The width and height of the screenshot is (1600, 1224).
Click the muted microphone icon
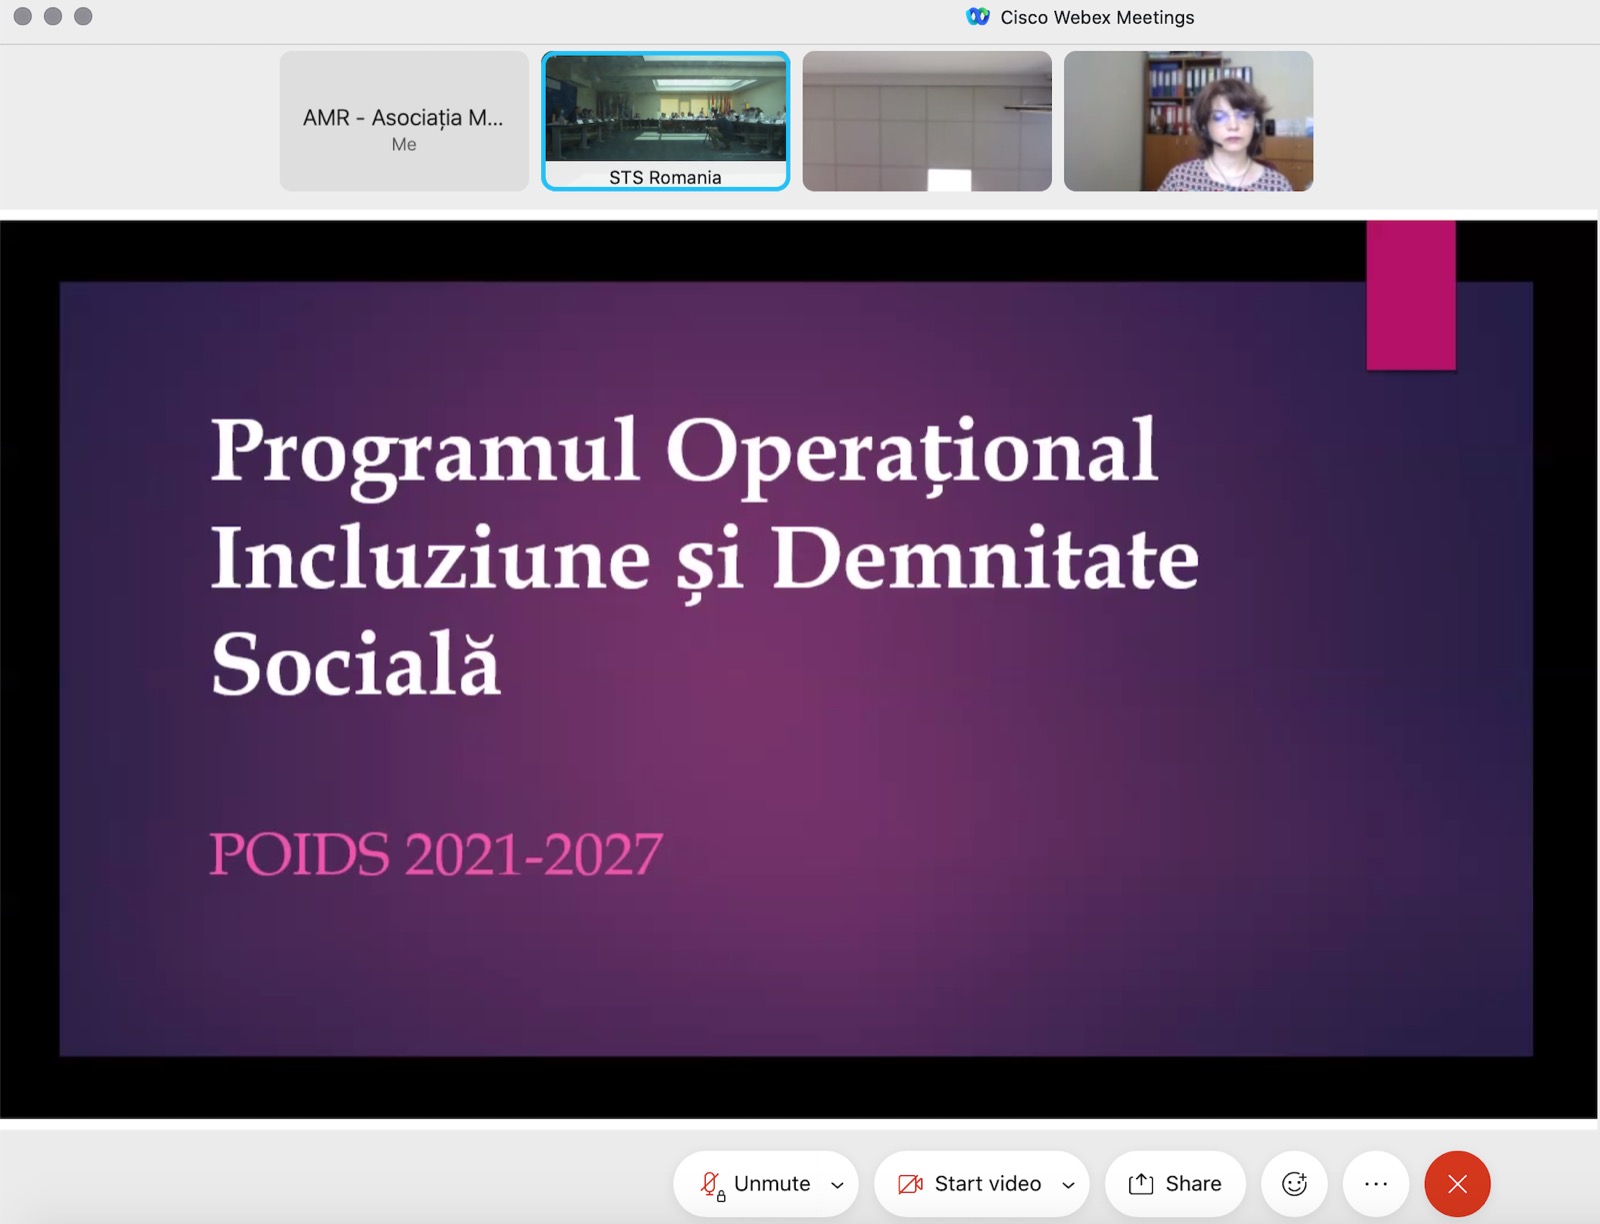(711, 1184)
